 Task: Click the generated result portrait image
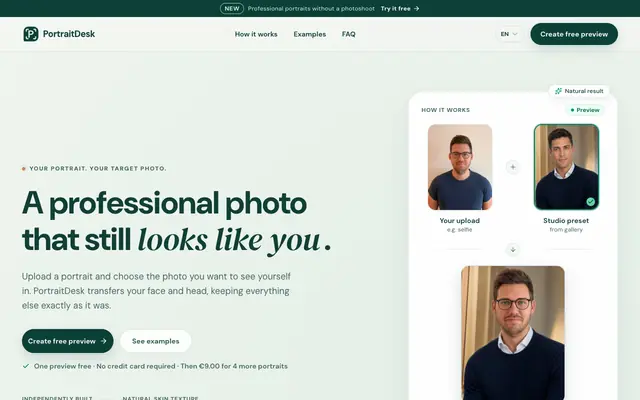513,333
